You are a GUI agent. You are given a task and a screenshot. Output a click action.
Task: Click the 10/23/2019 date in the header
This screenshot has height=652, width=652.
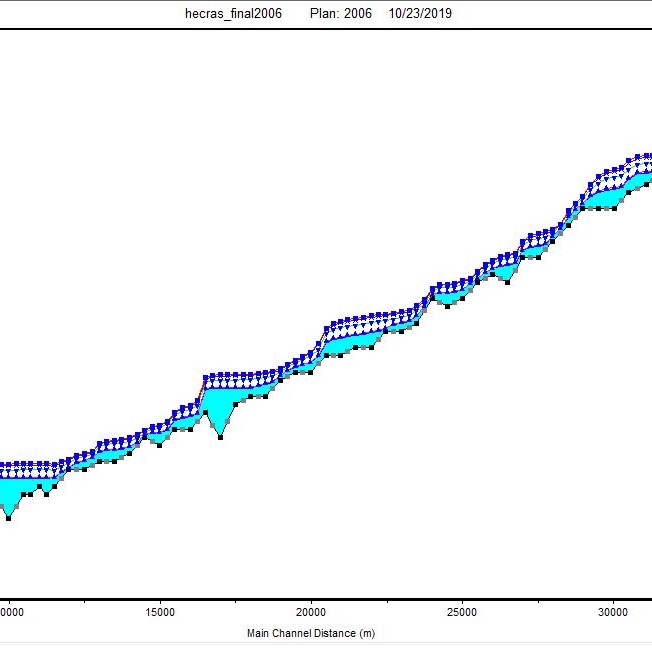pyautogui.click(x=420, y=14)
